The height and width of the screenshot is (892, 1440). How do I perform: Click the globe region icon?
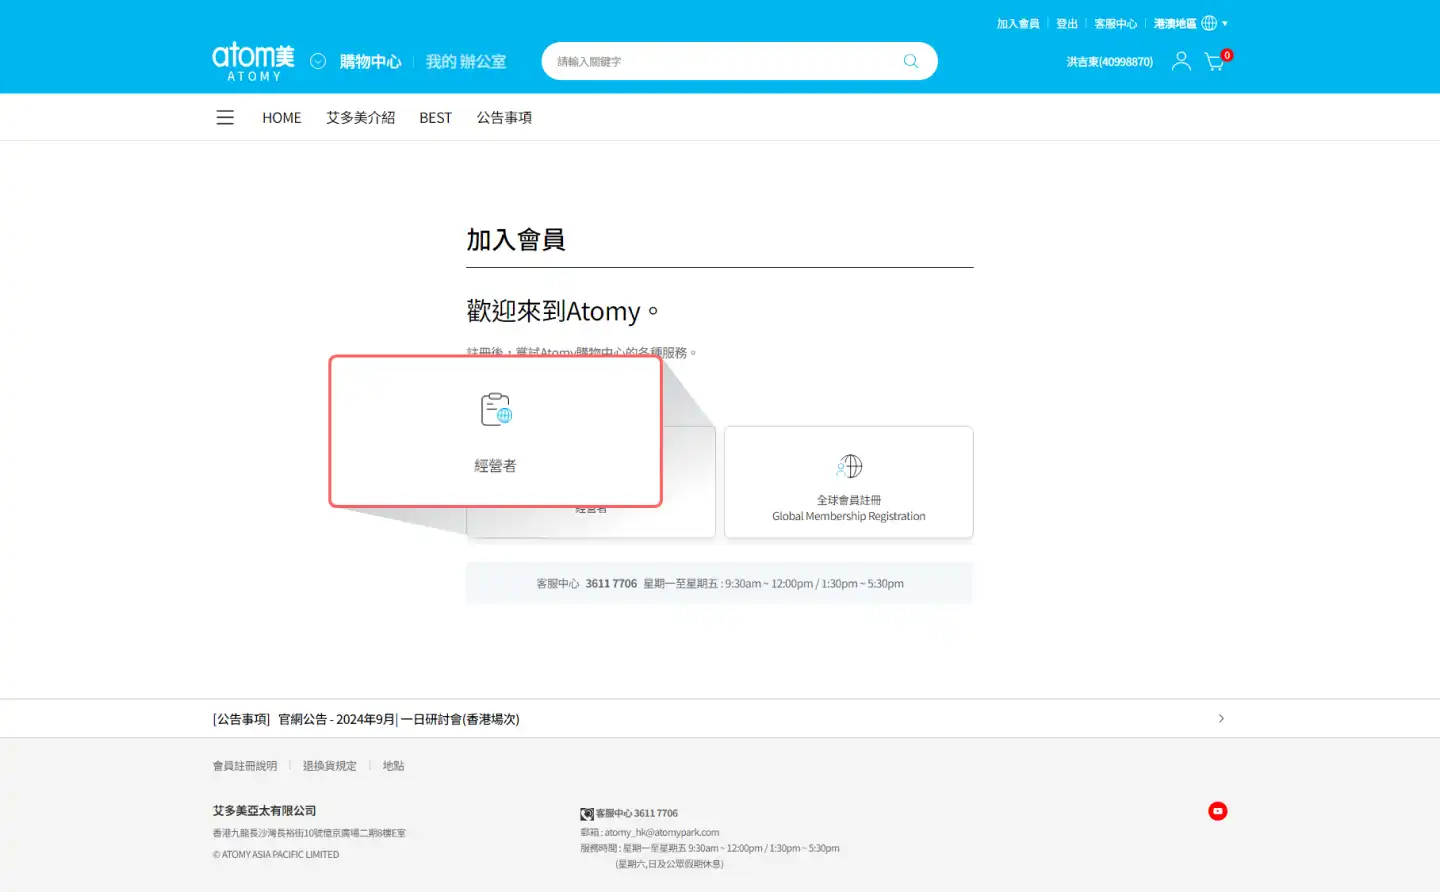[x=1209, y=23]
